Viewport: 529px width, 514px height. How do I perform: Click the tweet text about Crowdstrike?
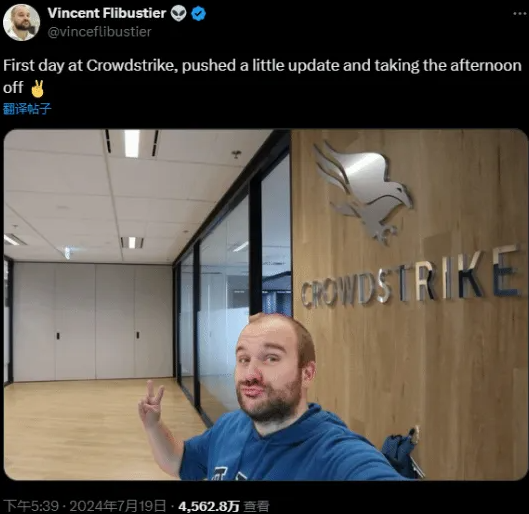coord(262,76)
